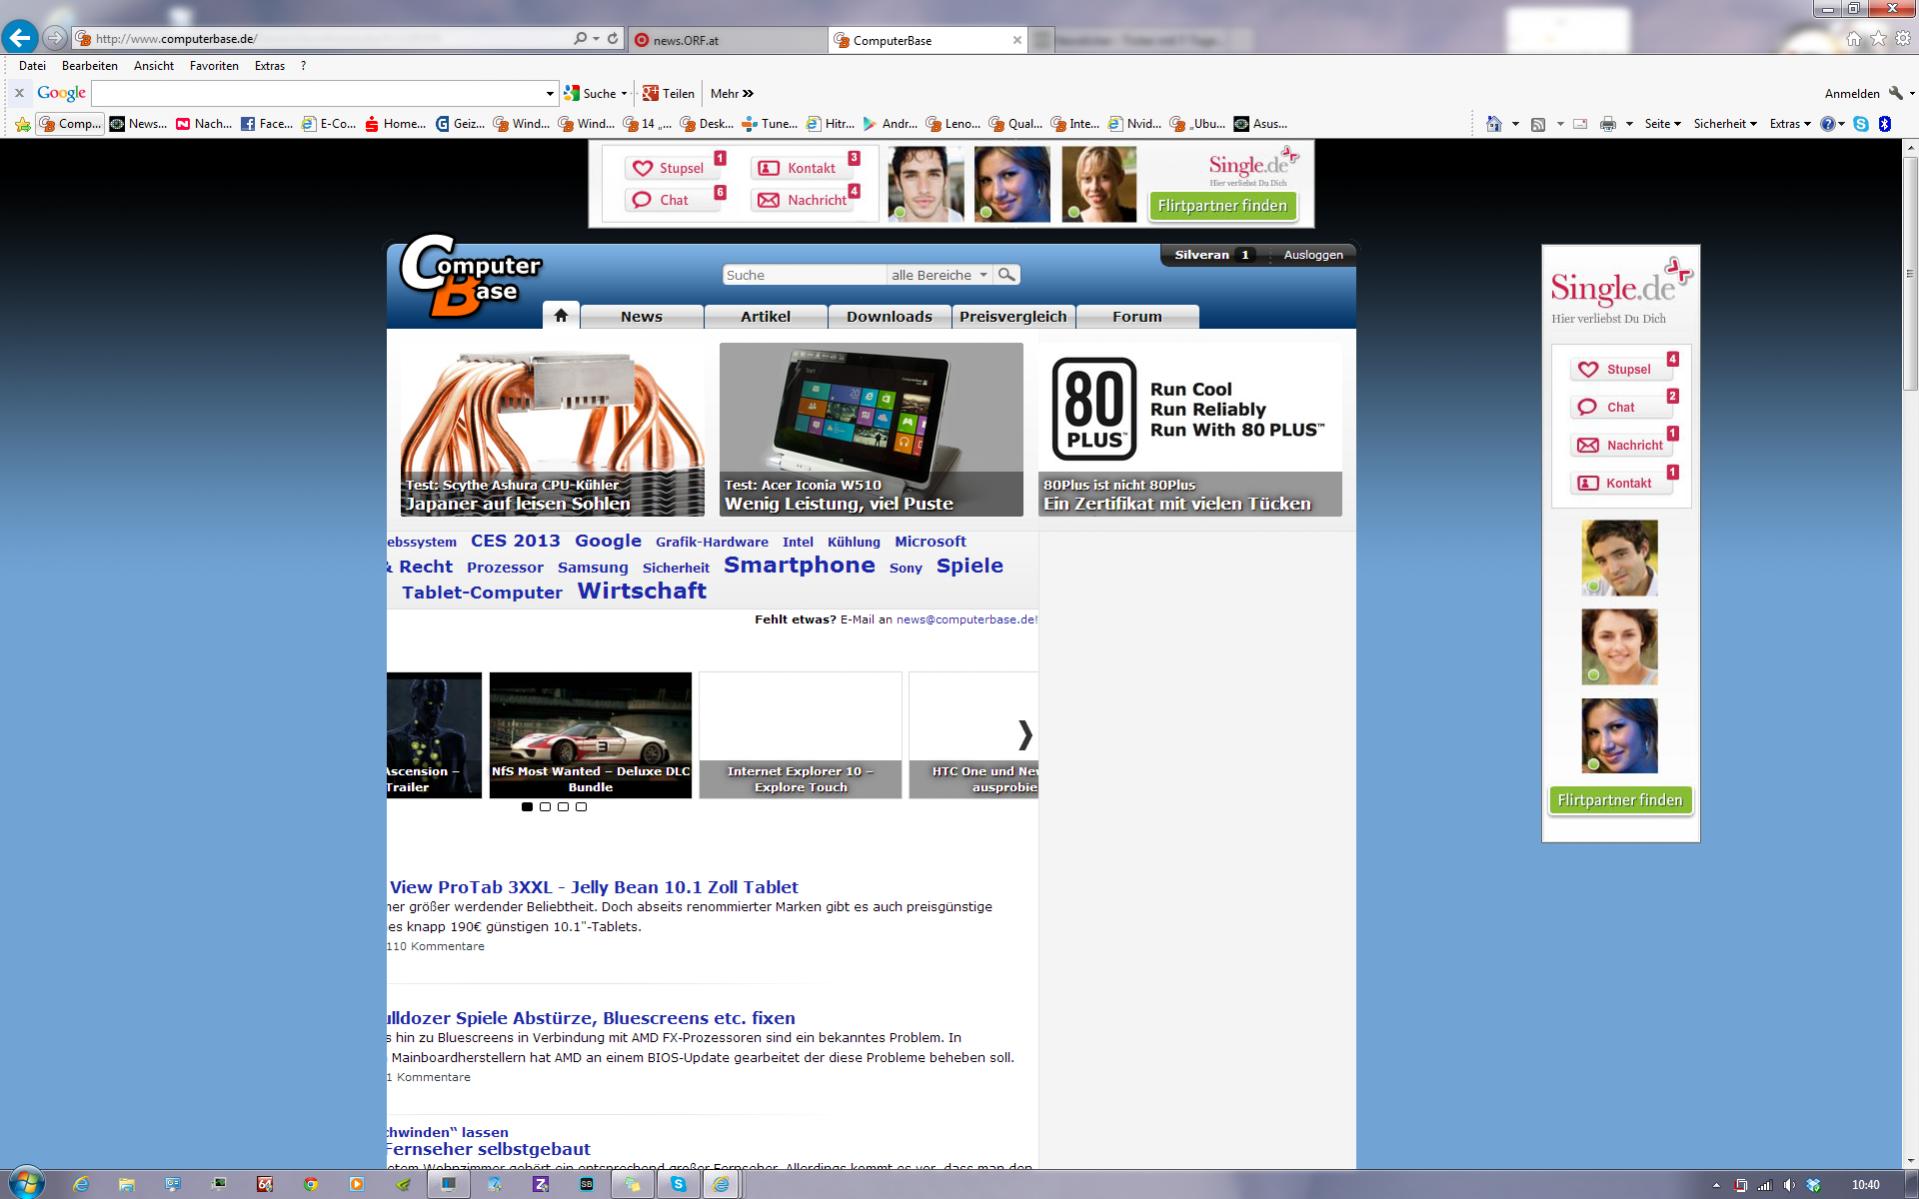Open the Bulldozer Spiele Abstürze article link
Viewport: 1919px width, 1199px height.
(591, 1018)
